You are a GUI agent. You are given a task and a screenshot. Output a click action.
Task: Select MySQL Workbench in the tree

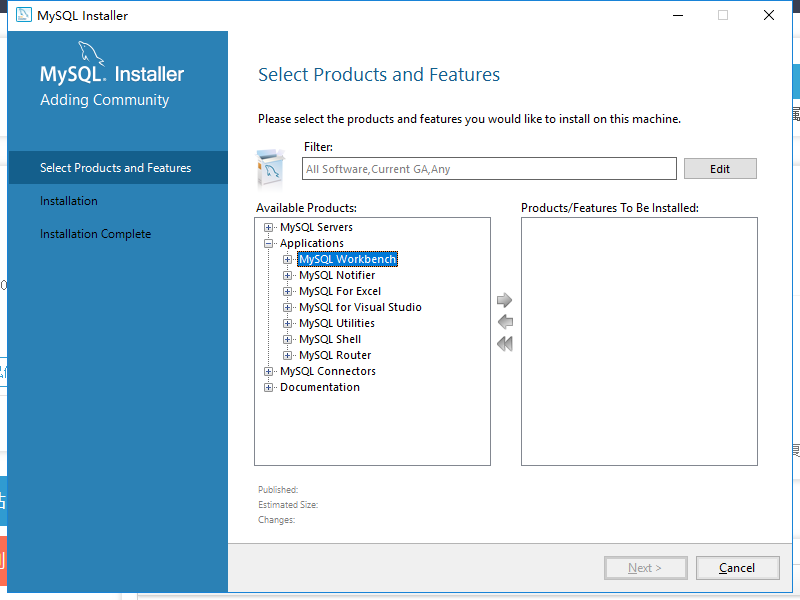point(347,259)
